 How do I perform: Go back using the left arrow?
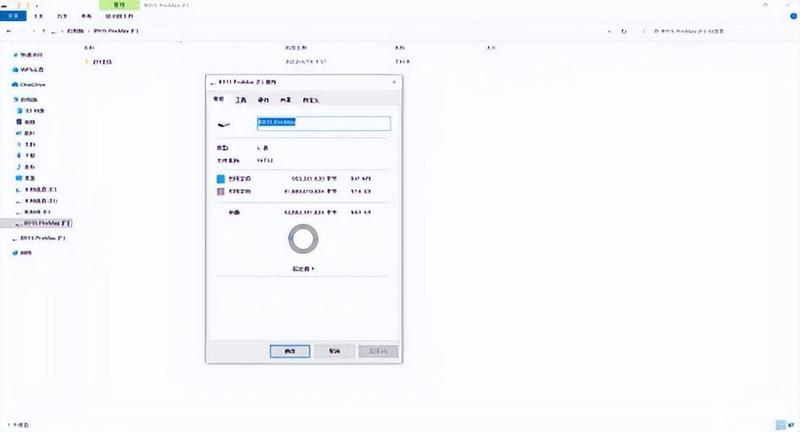click(x=9, y=31)
